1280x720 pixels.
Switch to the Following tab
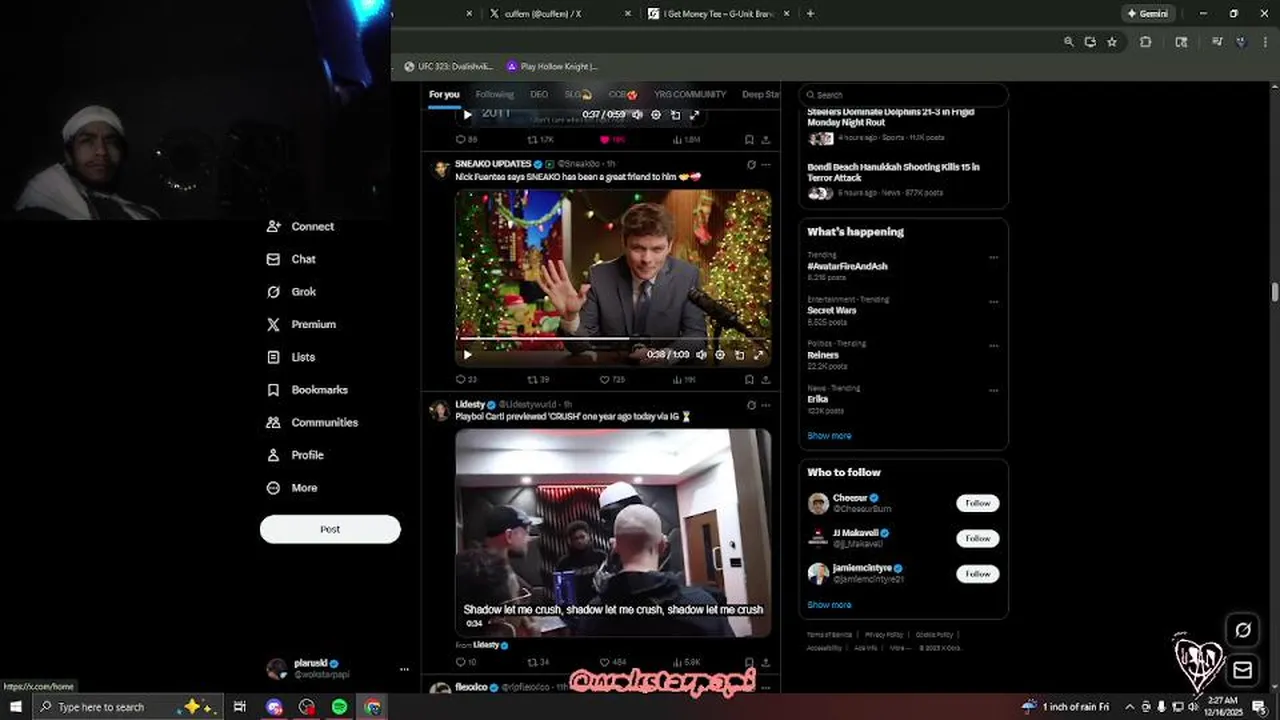pyautogui.click(x=494, y=95)
